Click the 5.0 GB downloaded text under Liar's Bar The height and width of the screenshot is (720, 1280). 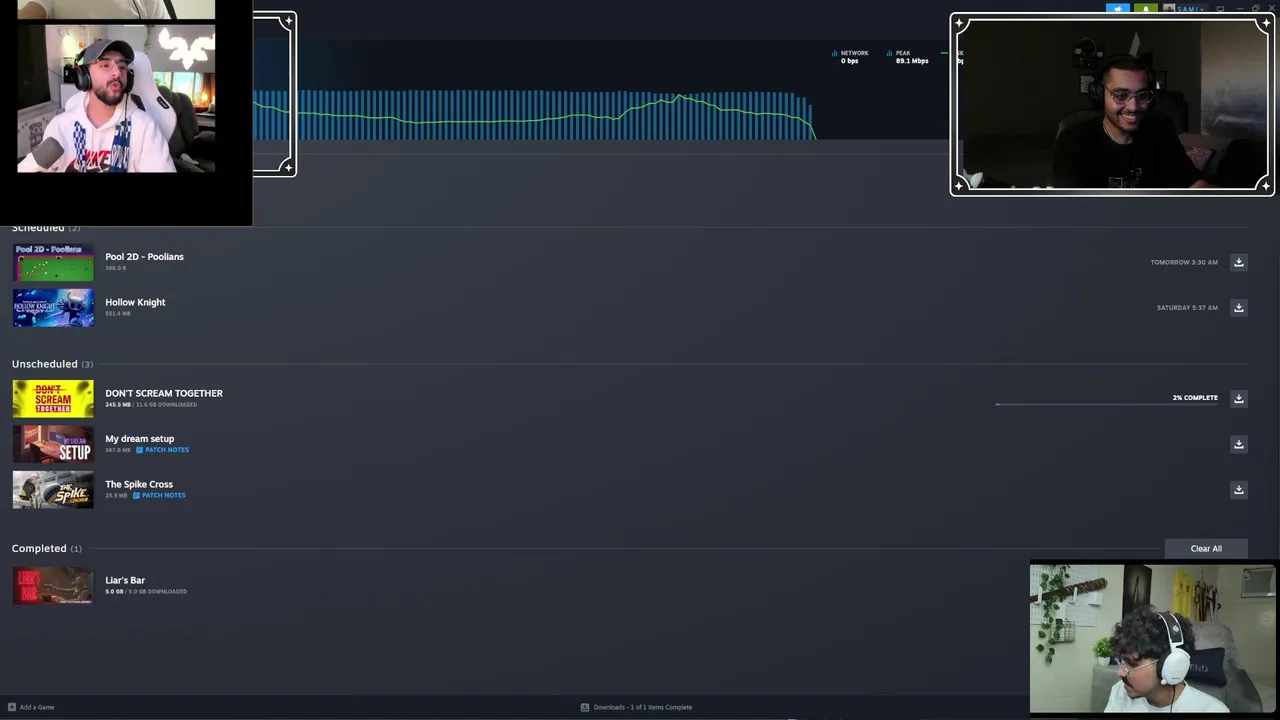[146, 592]
